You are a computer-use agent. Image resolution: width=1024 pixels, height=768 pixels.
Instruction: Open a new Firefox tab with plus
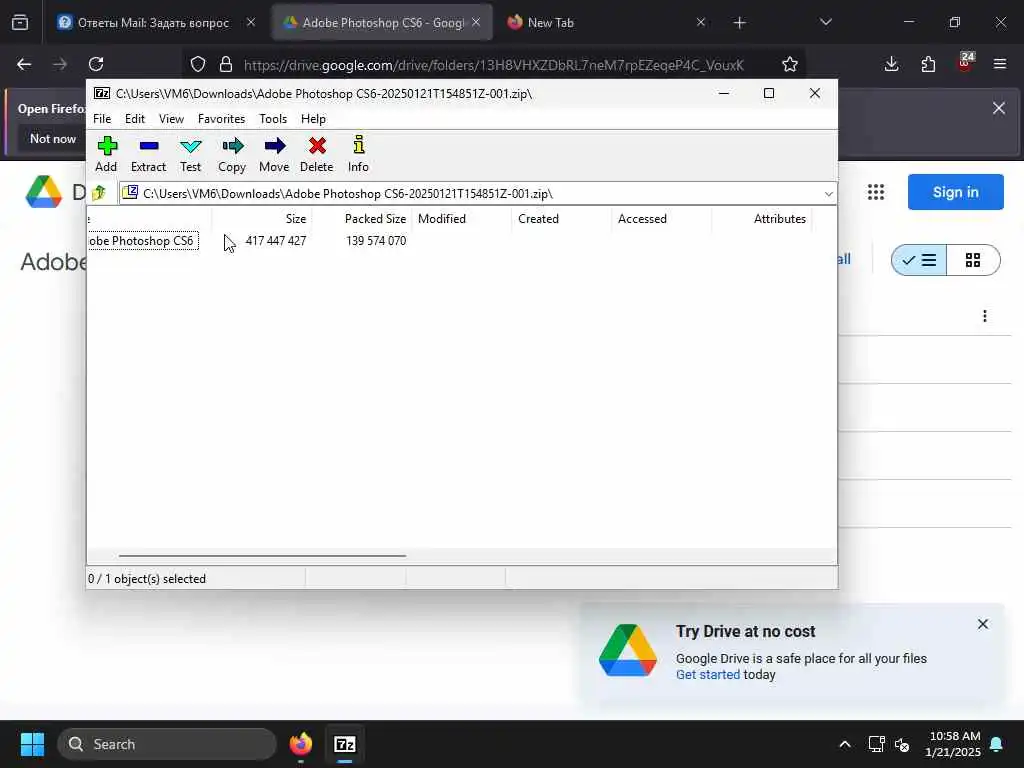click(739, 23)
